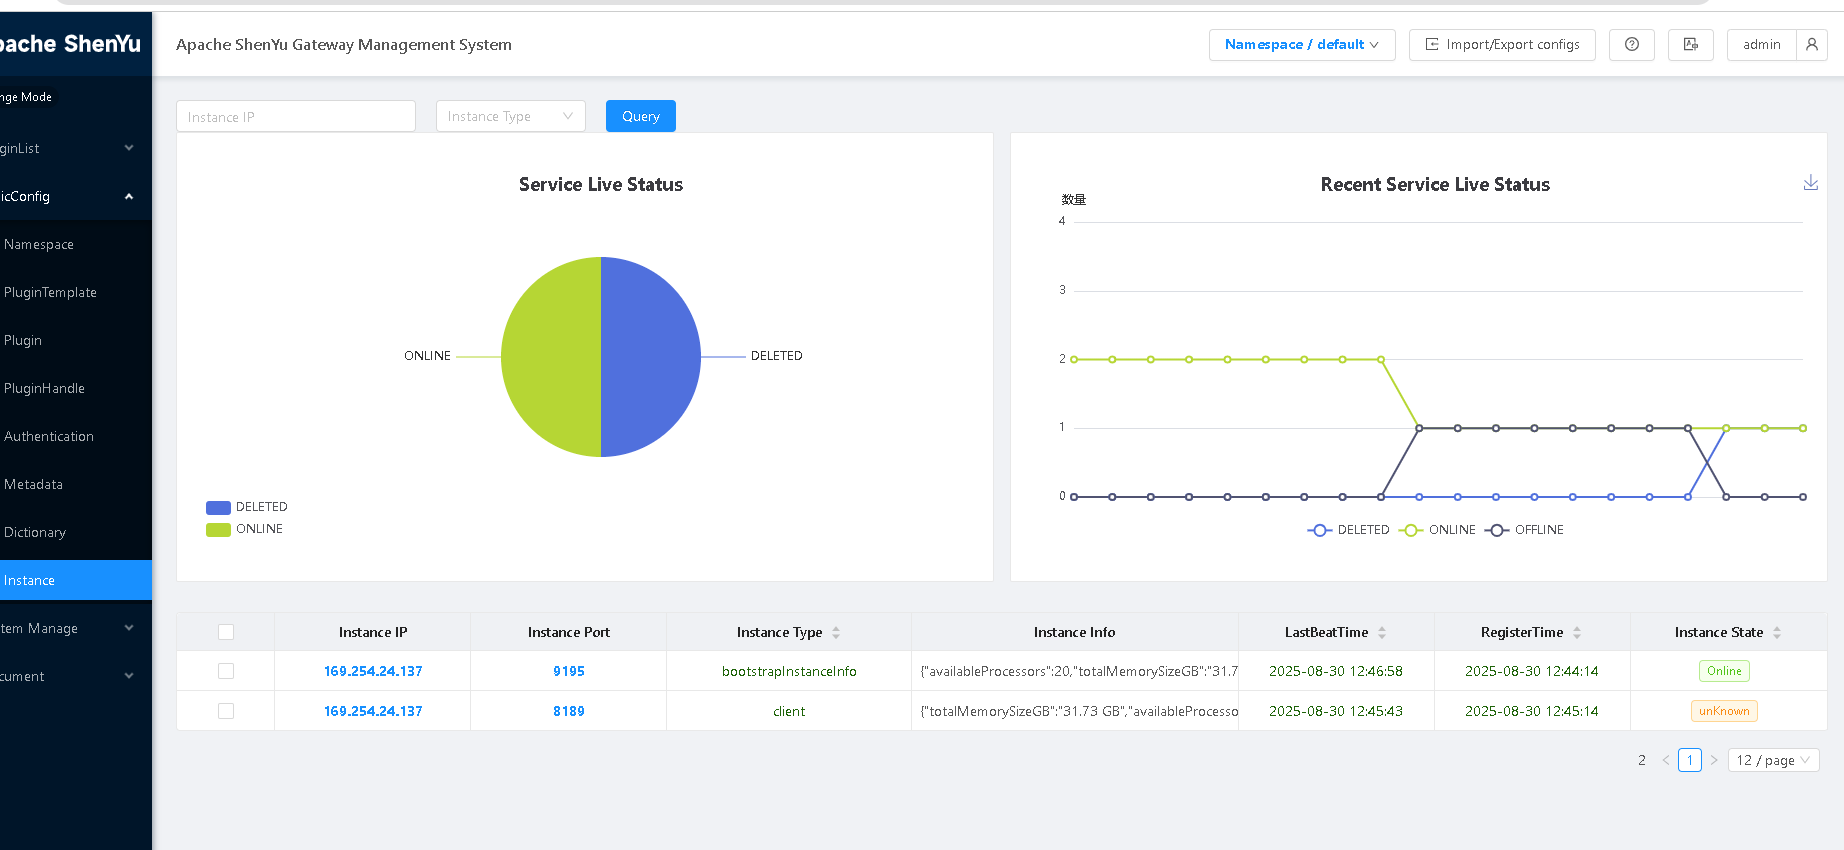Screen dimensions: 1844x850
Task: Click Import/Export configs button
Action: click(1501, 45)
